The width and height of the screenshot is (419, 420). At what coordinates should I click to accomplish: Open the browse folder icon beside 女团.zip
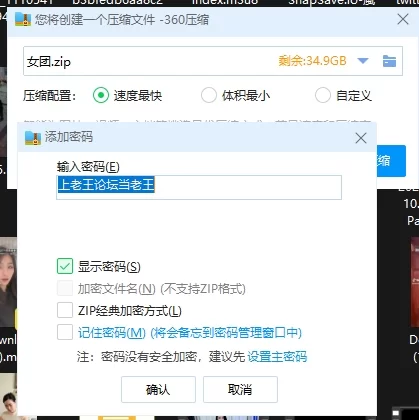coord(389,61)
